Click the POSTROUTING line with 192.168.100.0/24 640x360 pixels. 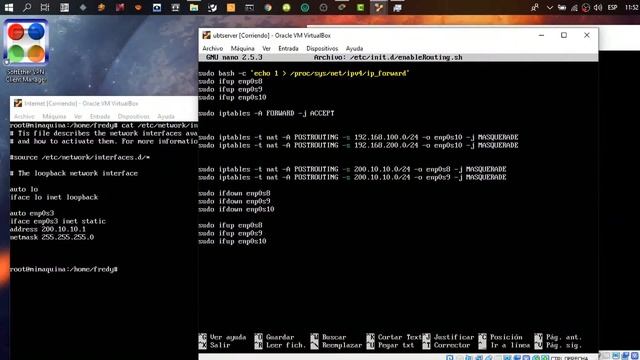tap(358, 137)
